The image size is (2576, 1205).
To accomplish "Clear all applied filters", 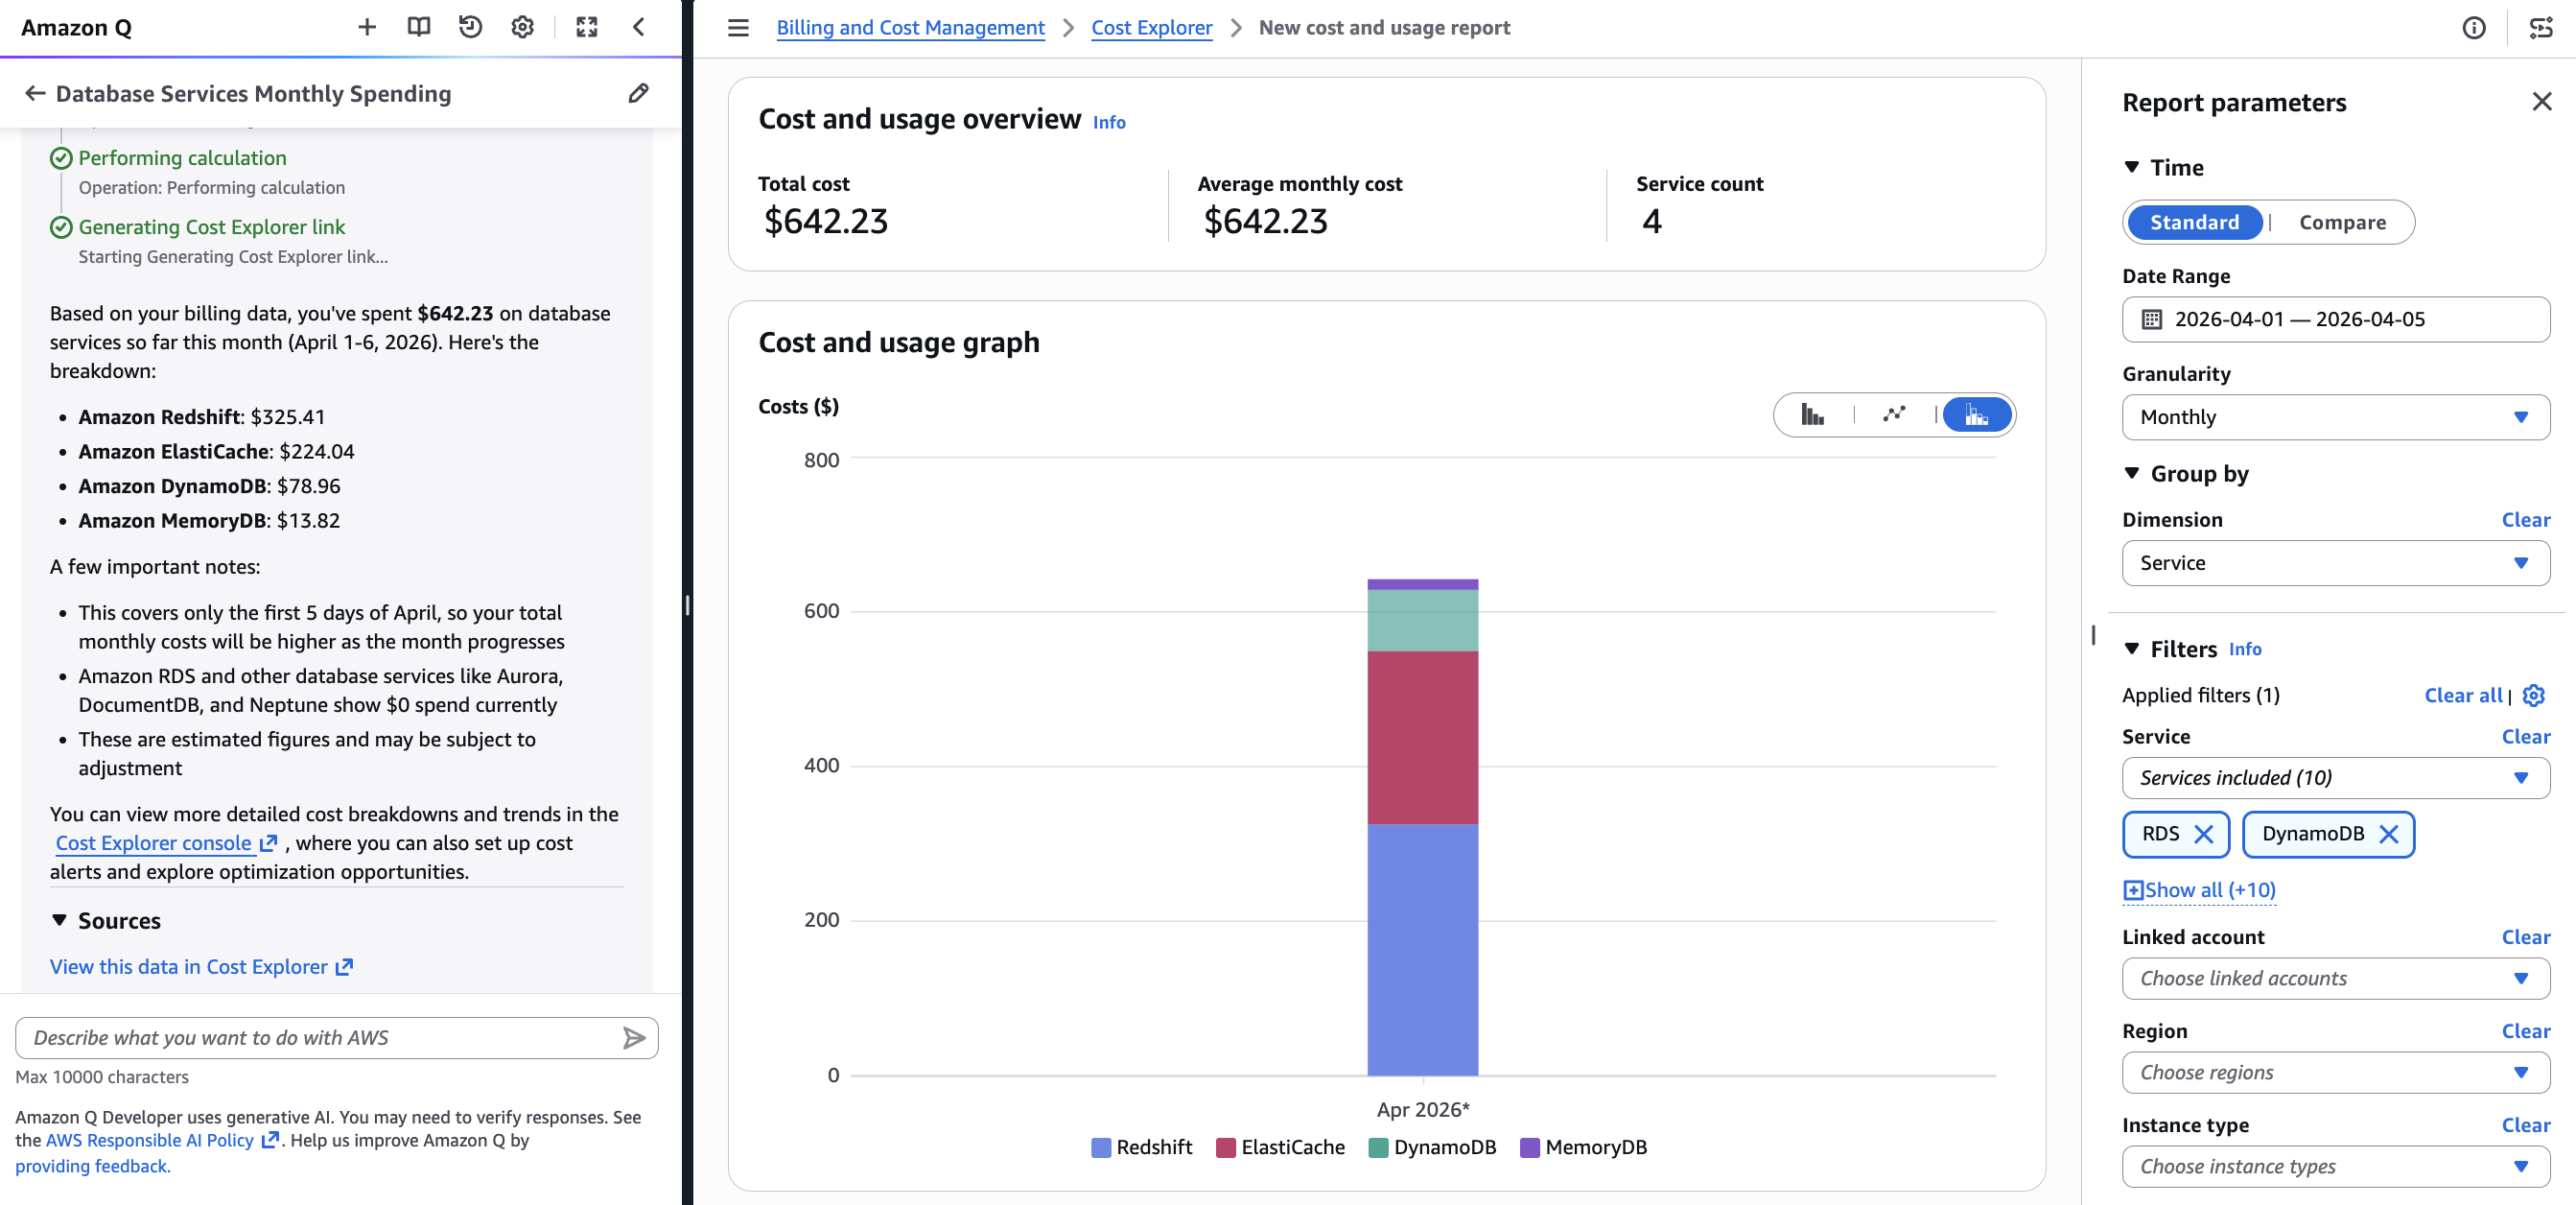I will [2462, 695].
